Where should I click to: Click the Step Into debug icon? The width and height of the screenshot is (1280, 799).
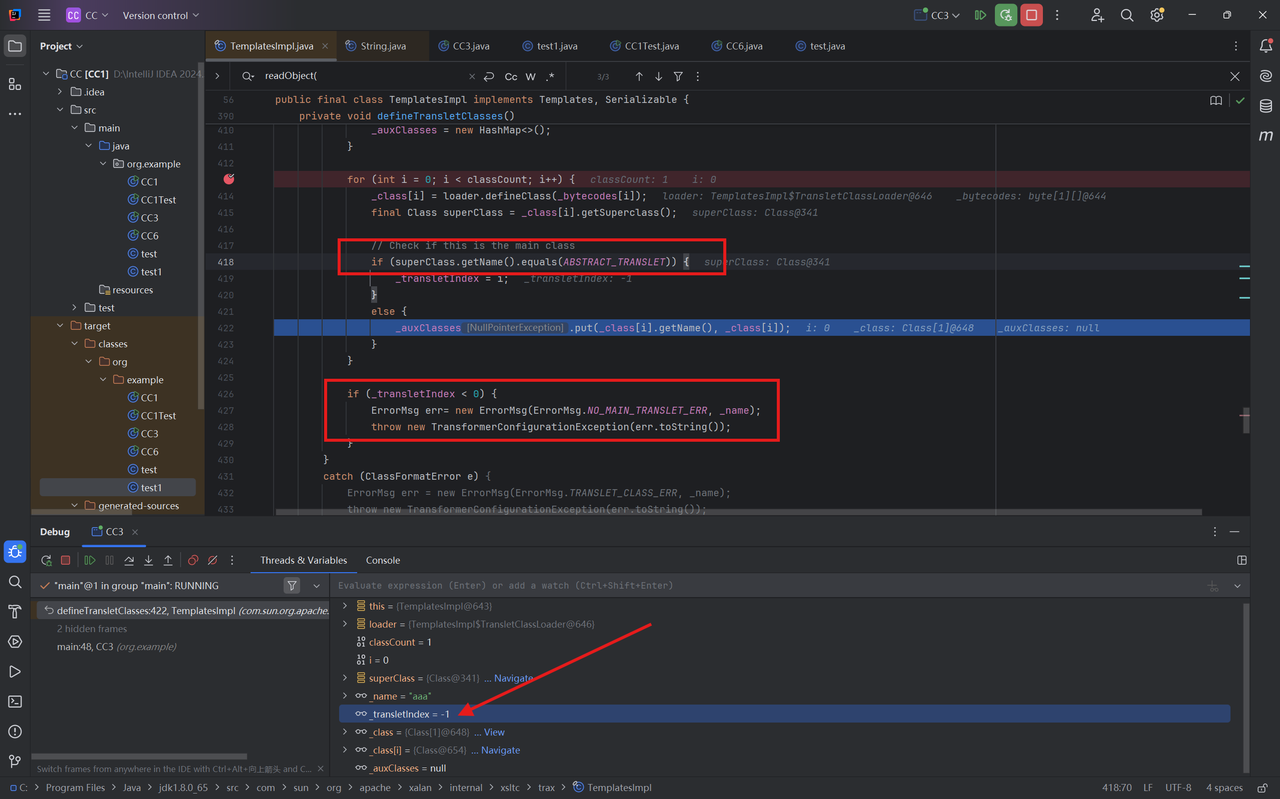[148, 561]
